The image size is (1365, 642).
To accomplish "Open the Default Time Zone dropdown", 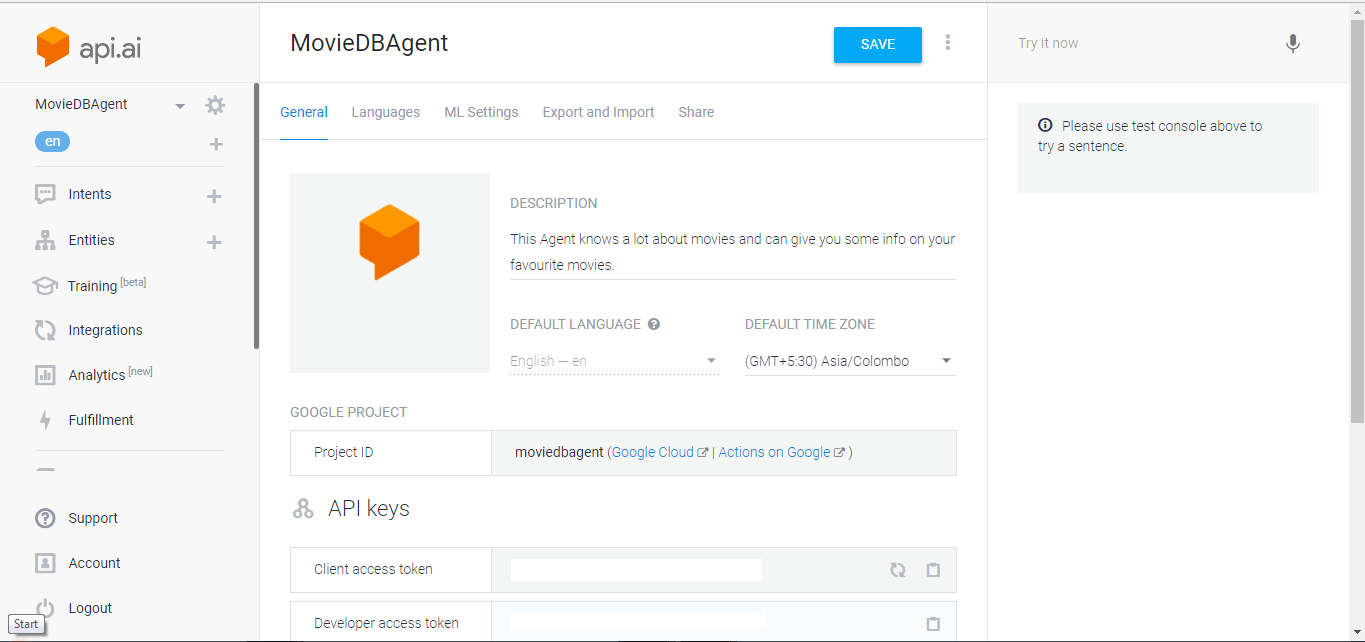I will 850,361.
